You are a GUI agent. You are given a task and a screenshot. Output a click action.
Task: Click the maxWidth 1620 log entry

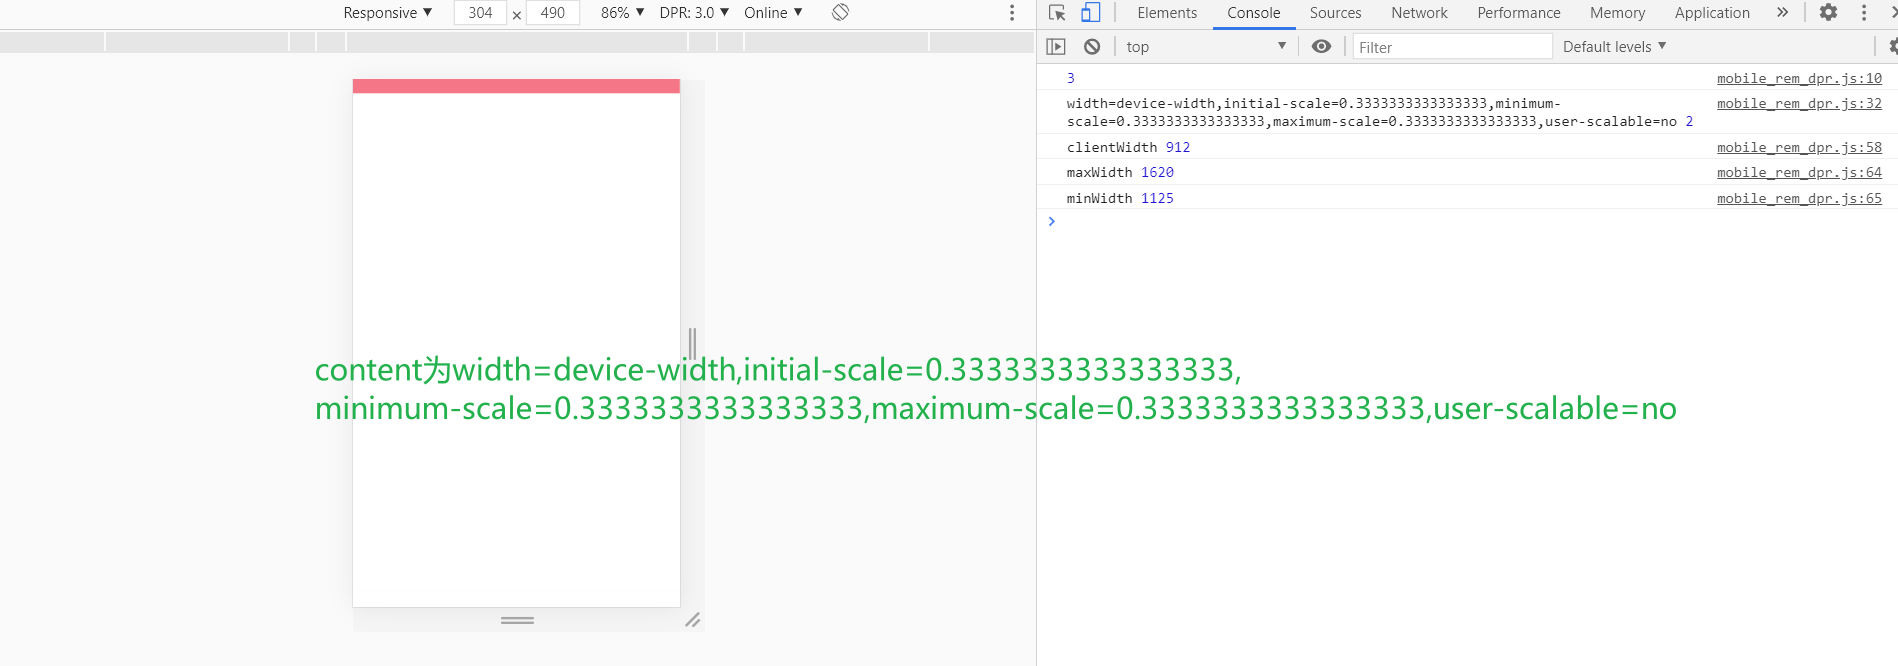click(x=1120, y=172)
